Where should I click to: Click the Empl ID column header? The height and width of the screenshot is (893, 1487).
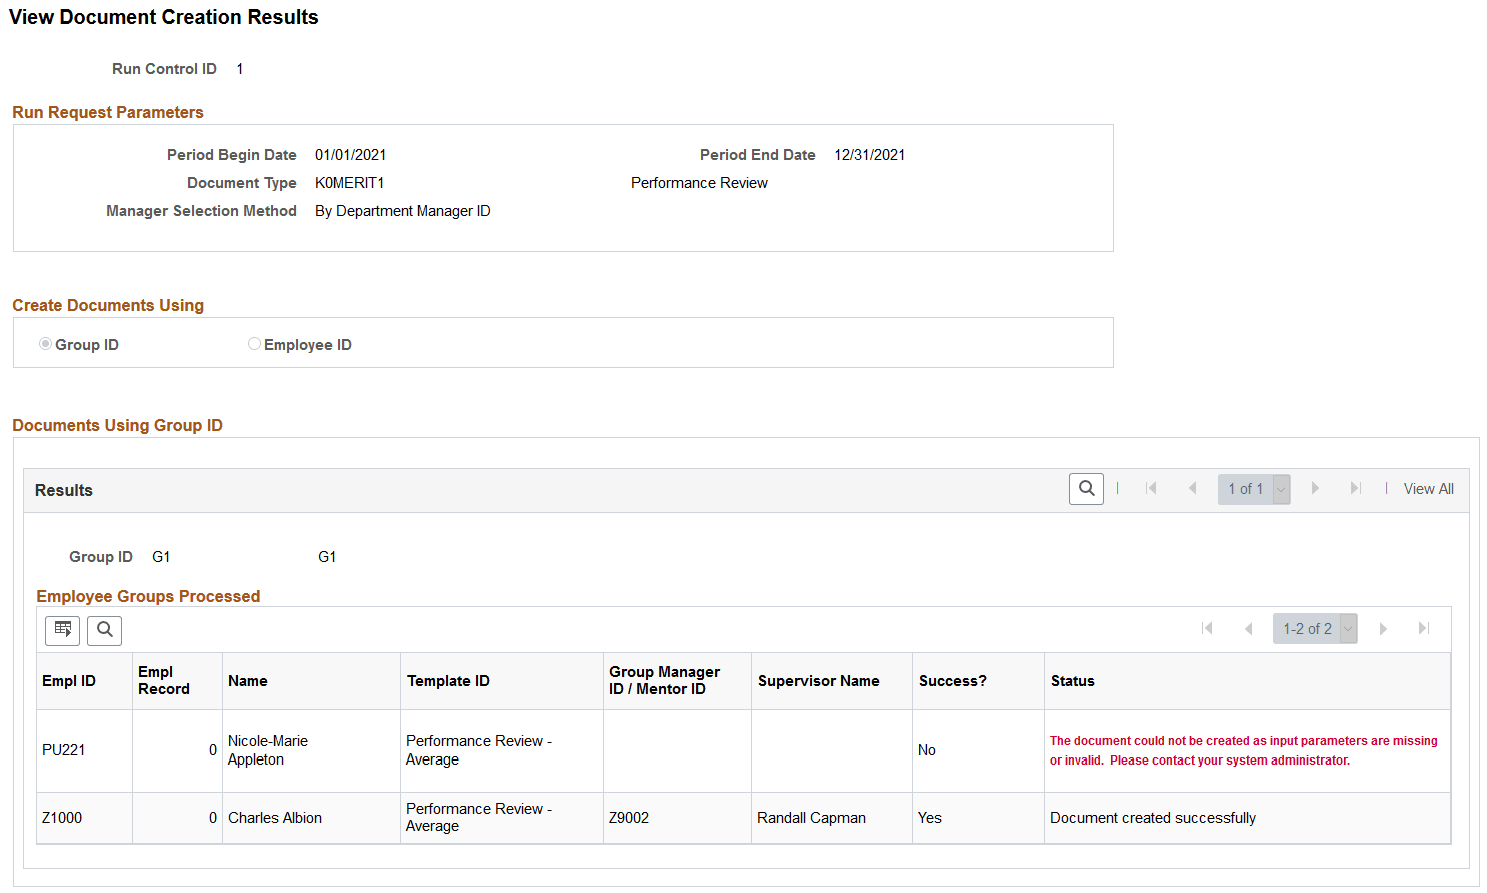click(x=68, y=680)
